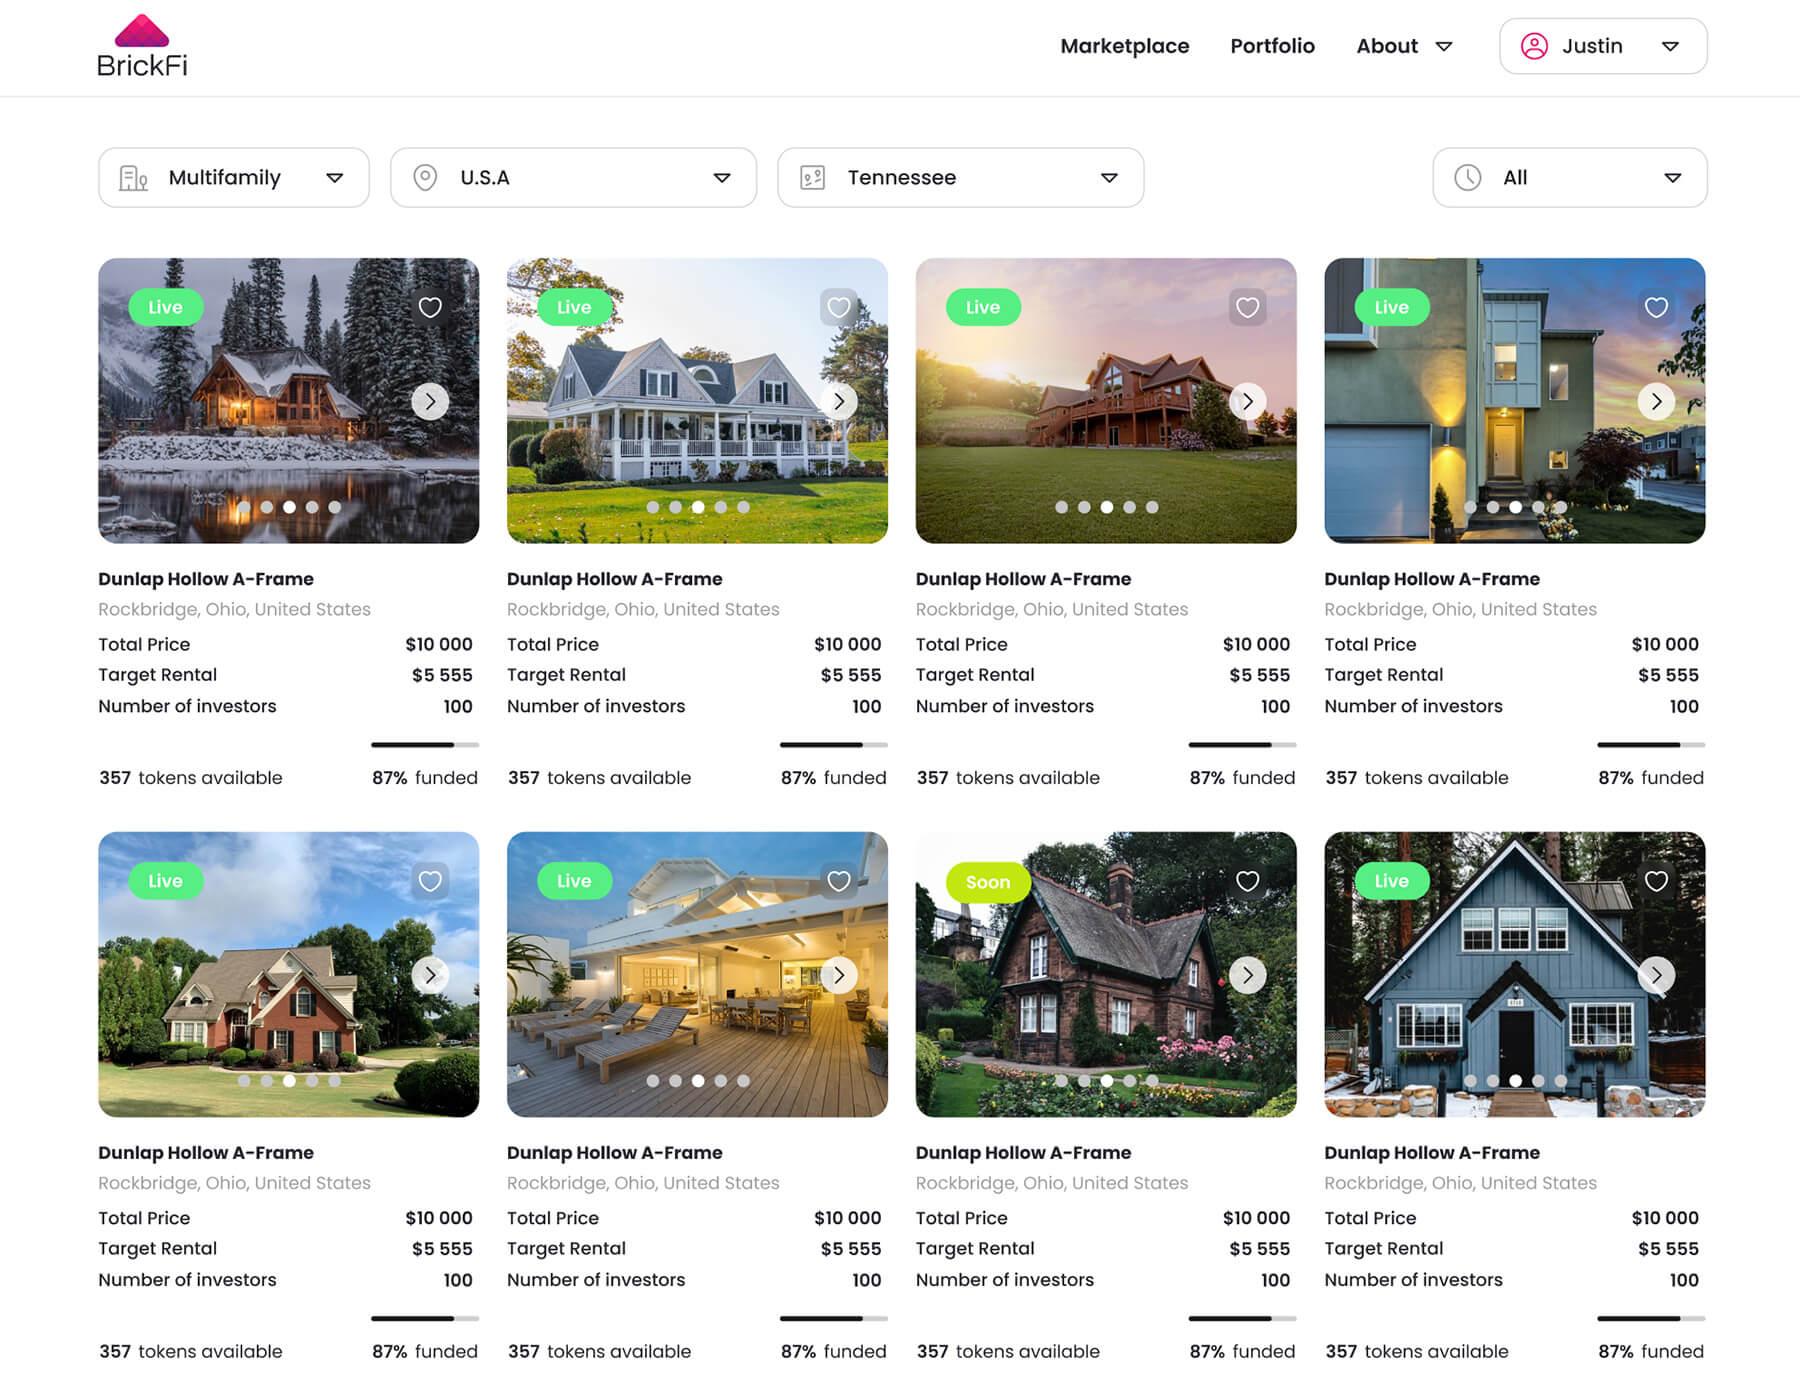Click next arrow on the red brick house photo
Viewport: 1800px width, 1394px height.
pyautogui.click(x=430, y=975)
